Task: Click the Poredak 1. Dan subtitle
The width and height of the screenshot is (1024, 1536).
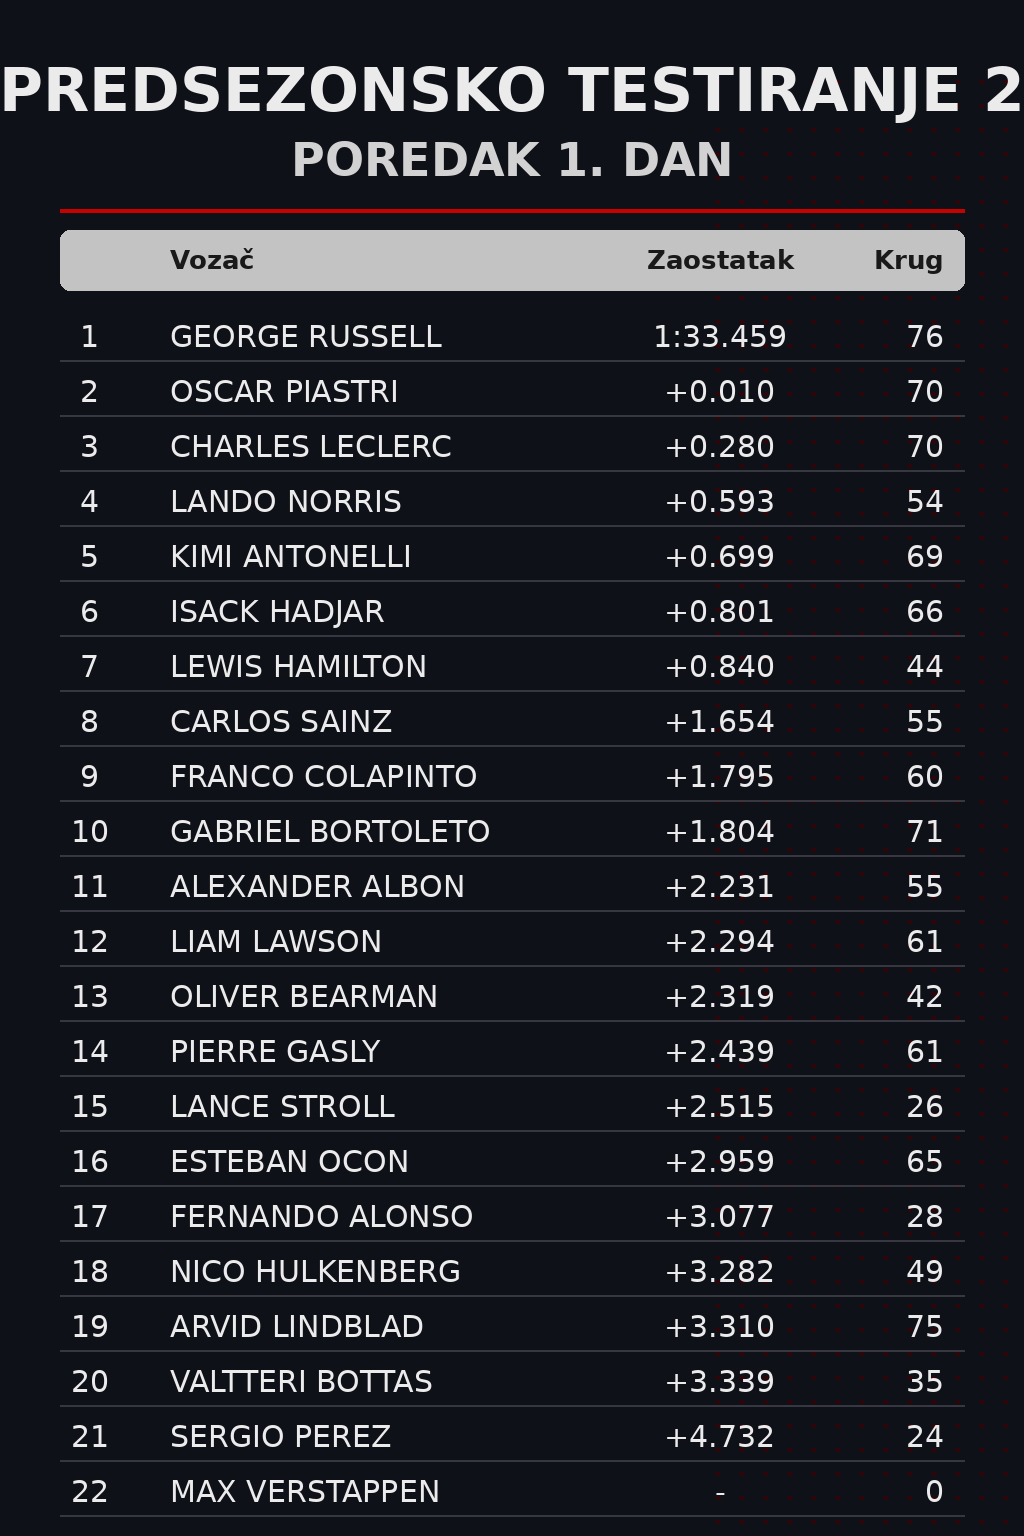Action: 512,161
